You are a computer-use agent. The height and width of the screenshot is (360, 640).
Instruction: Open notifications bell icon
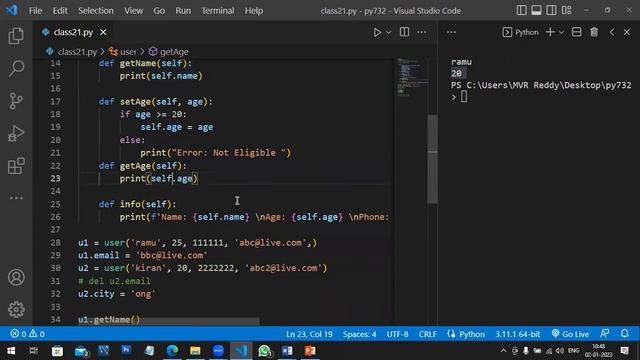pos(624,333)
